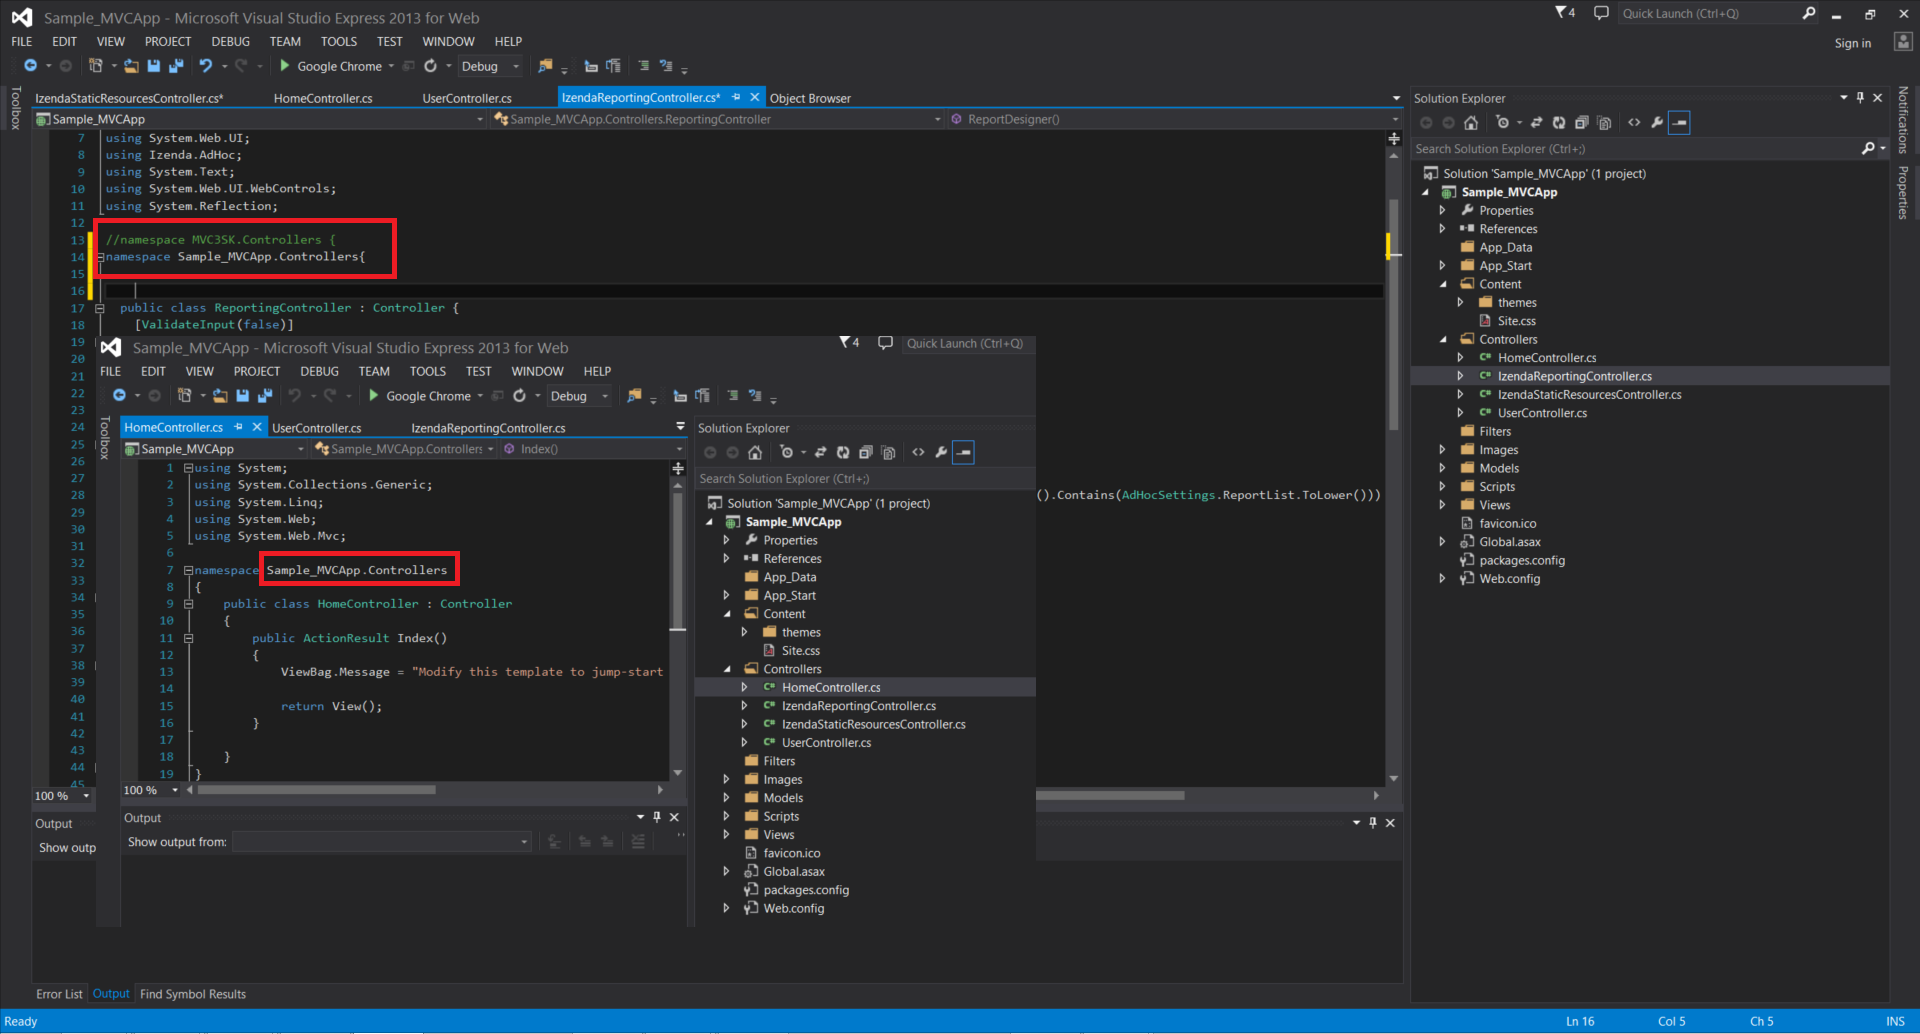Click the Home icon in inset Solution Explorer

(755, 453)
